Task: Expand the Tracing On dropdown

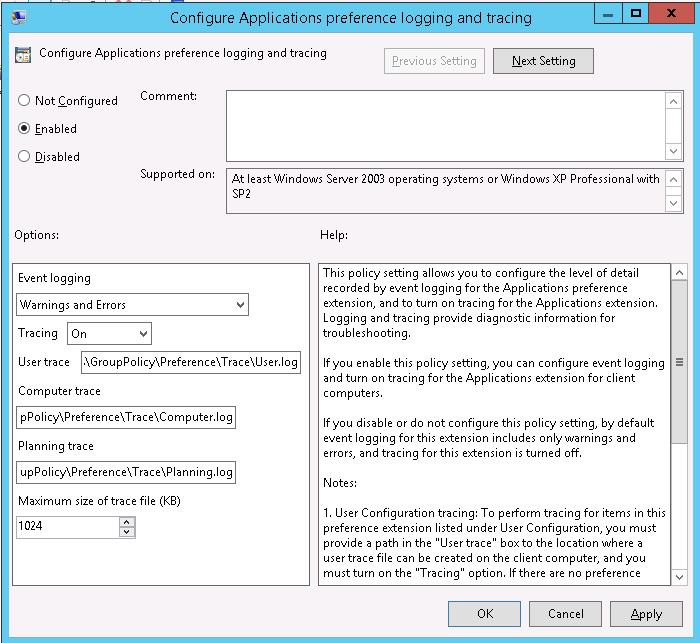Action: (109, 333)
